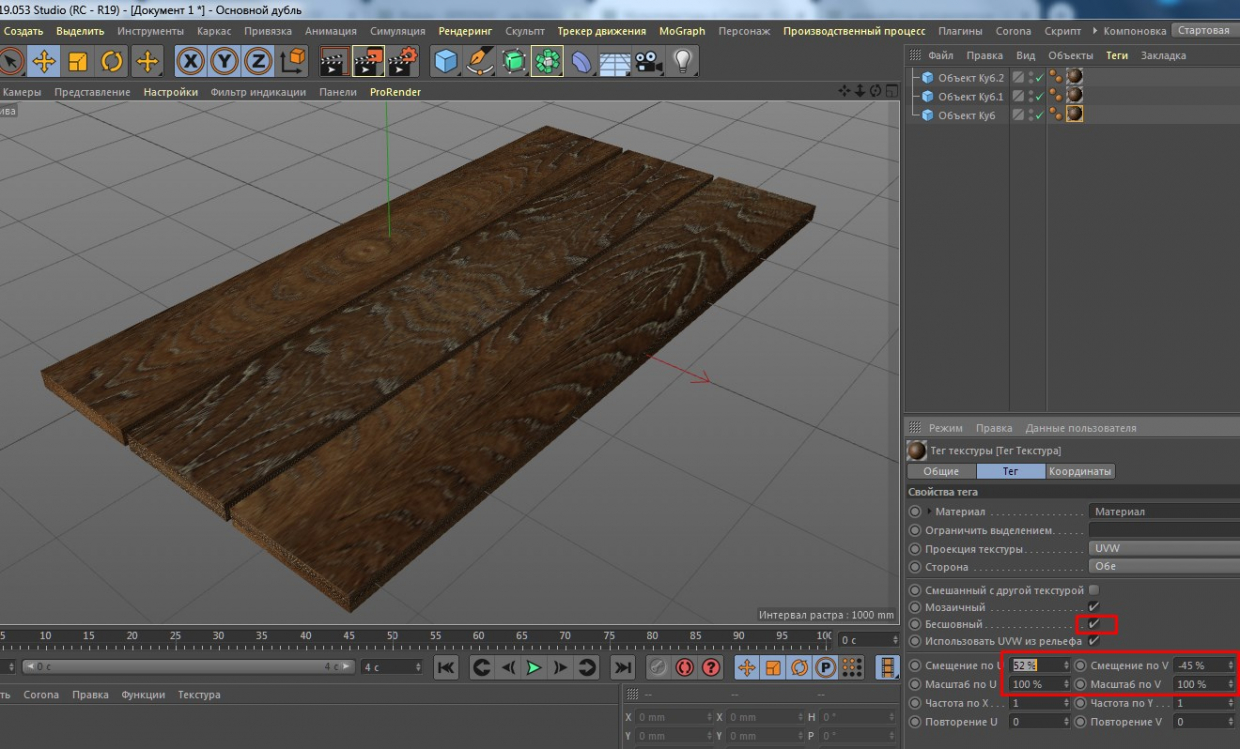
Task: Click stepper arrows of Масштаб по U
Action: pyautogui.click(x=1066, y=684)
